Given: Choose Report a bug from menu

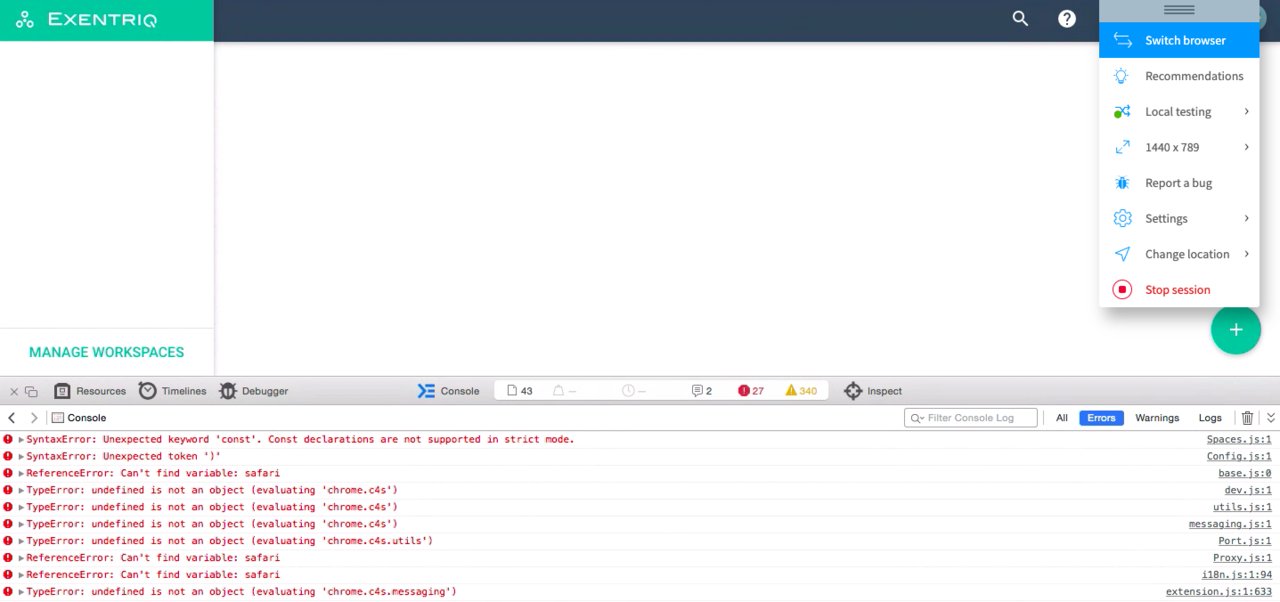Looking at the screenshot, I should click(x=1178, y=183).
